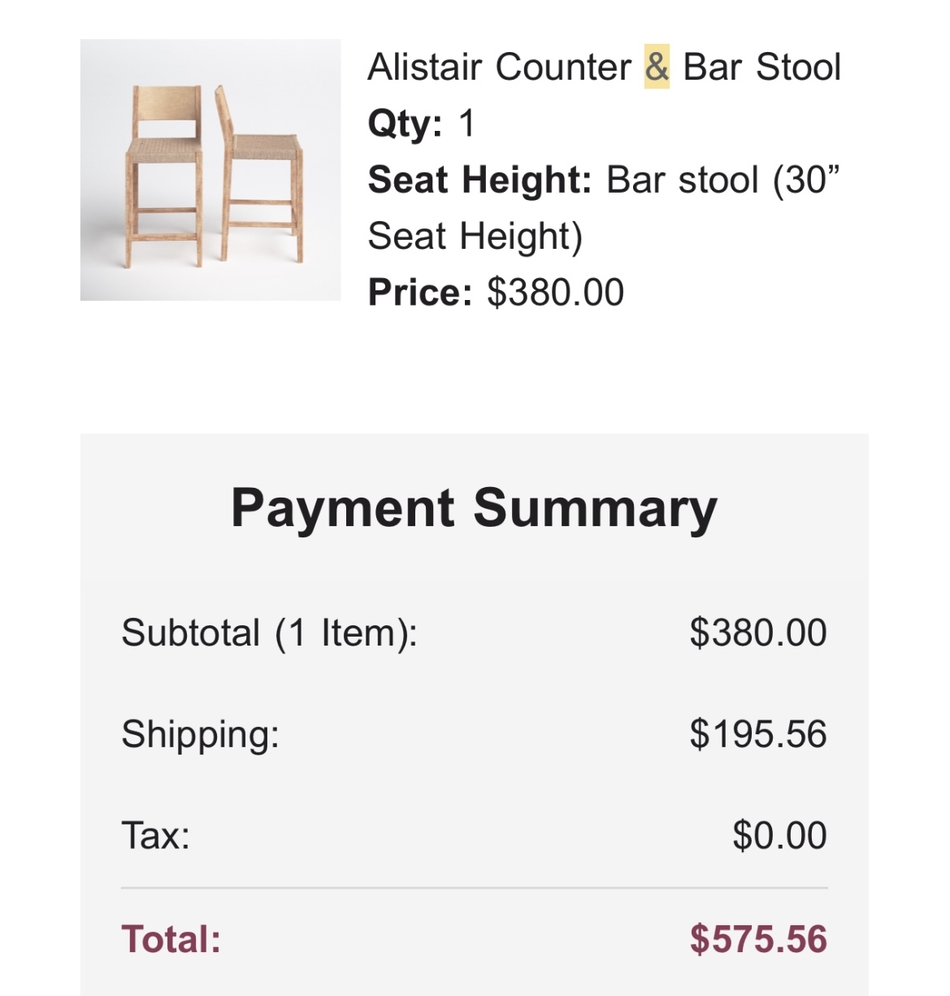The image size is (950, 996).
Task: Click the divider line above Total
Action: tap(474, 888)
